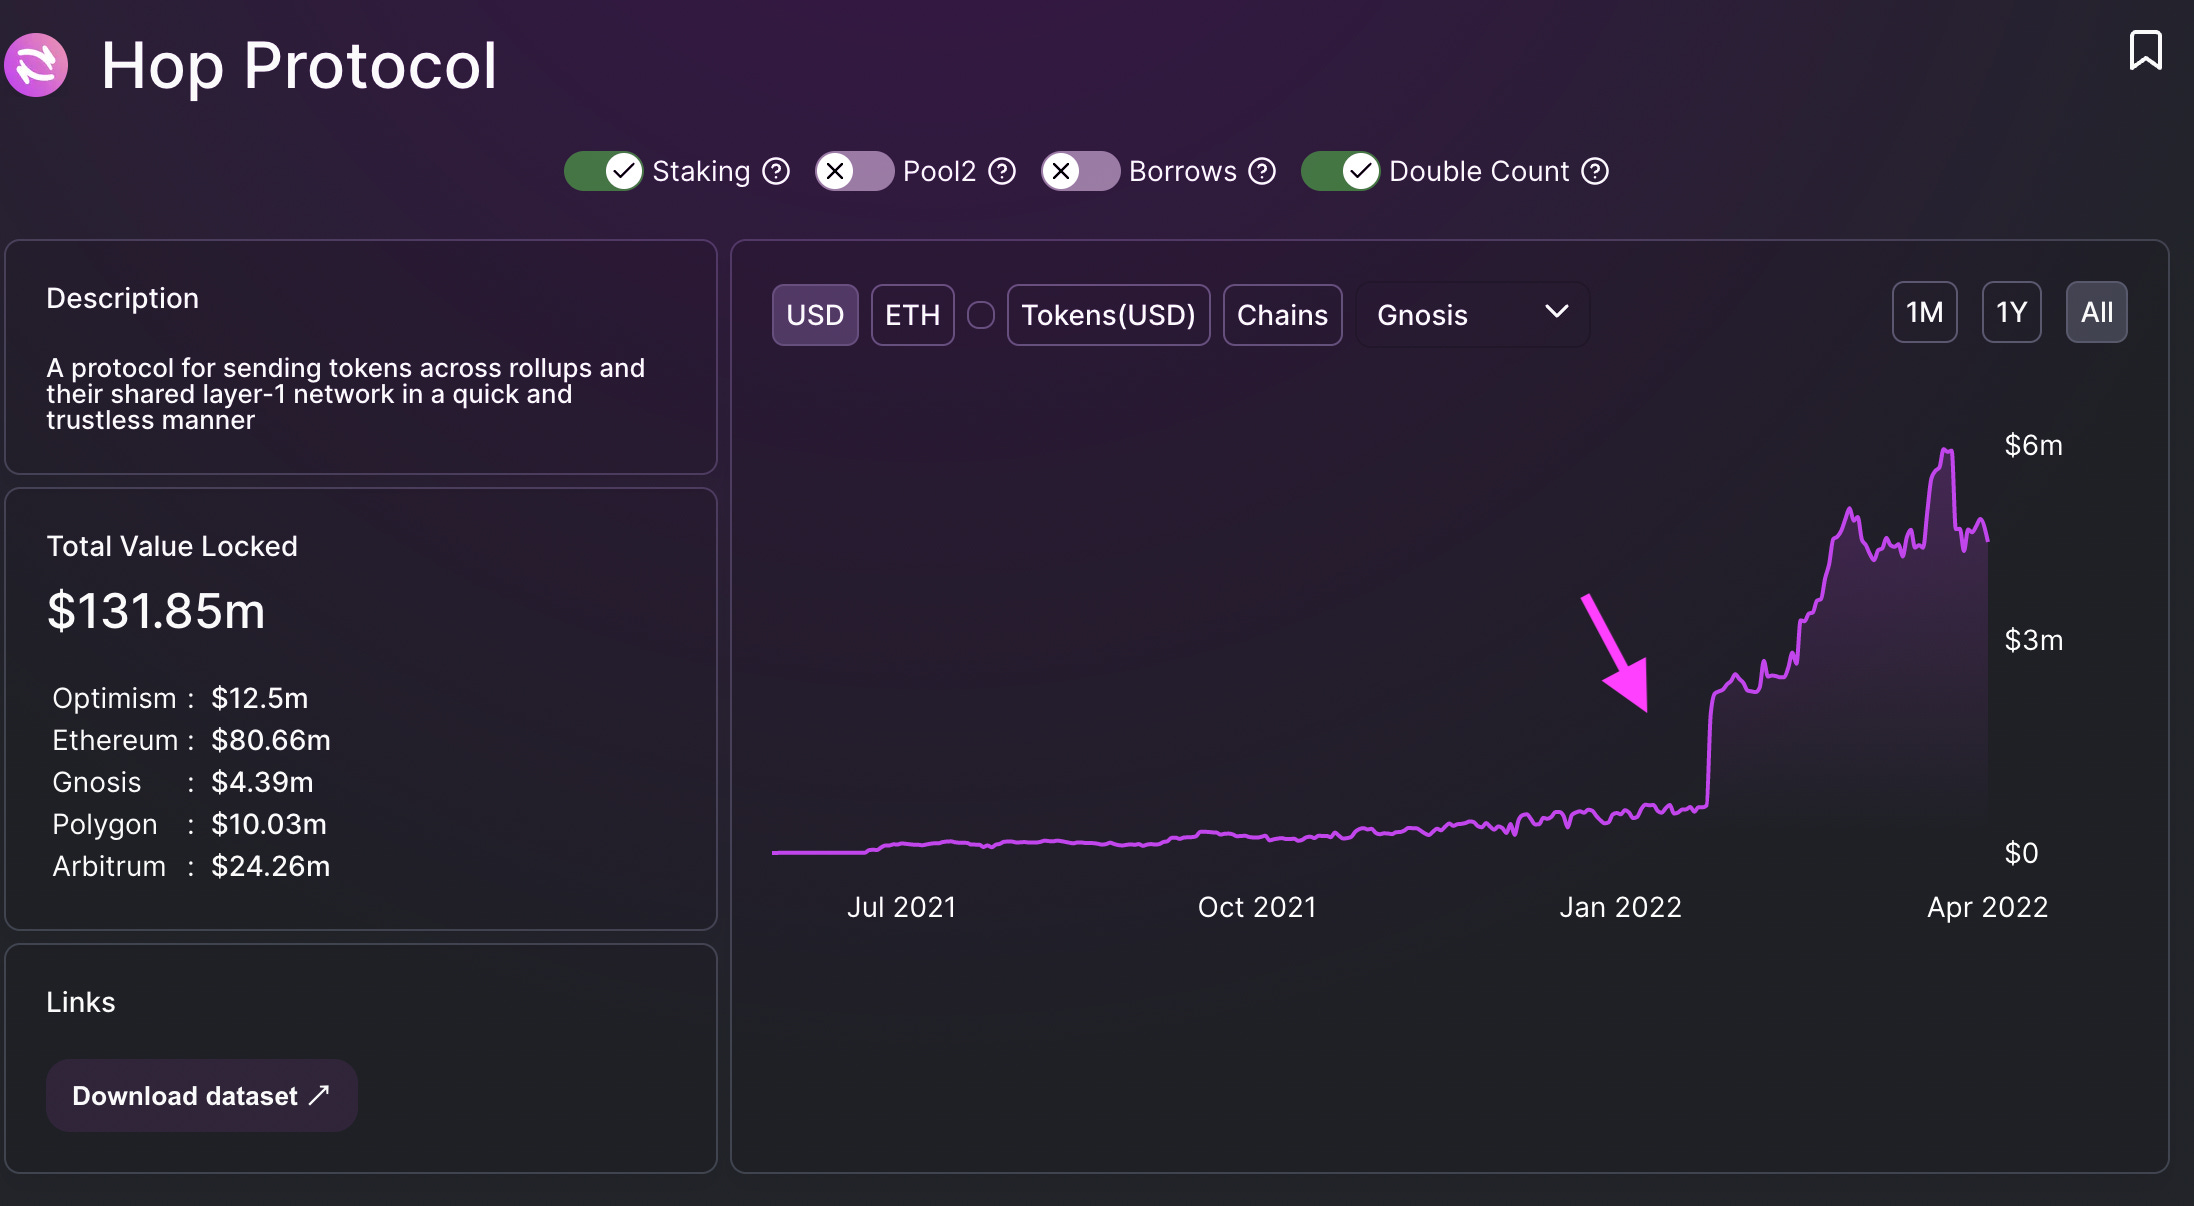
Task: Switch chart to Tokens(USD) view
Action: click(x=1108, y=315)
